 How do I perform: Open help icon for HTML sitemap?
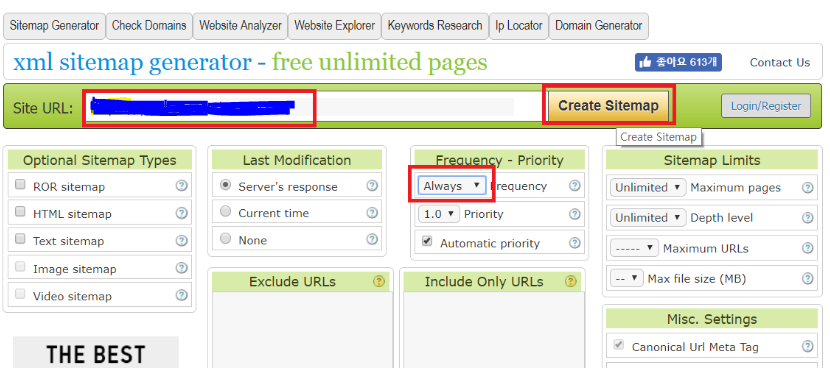coord(182,213)
